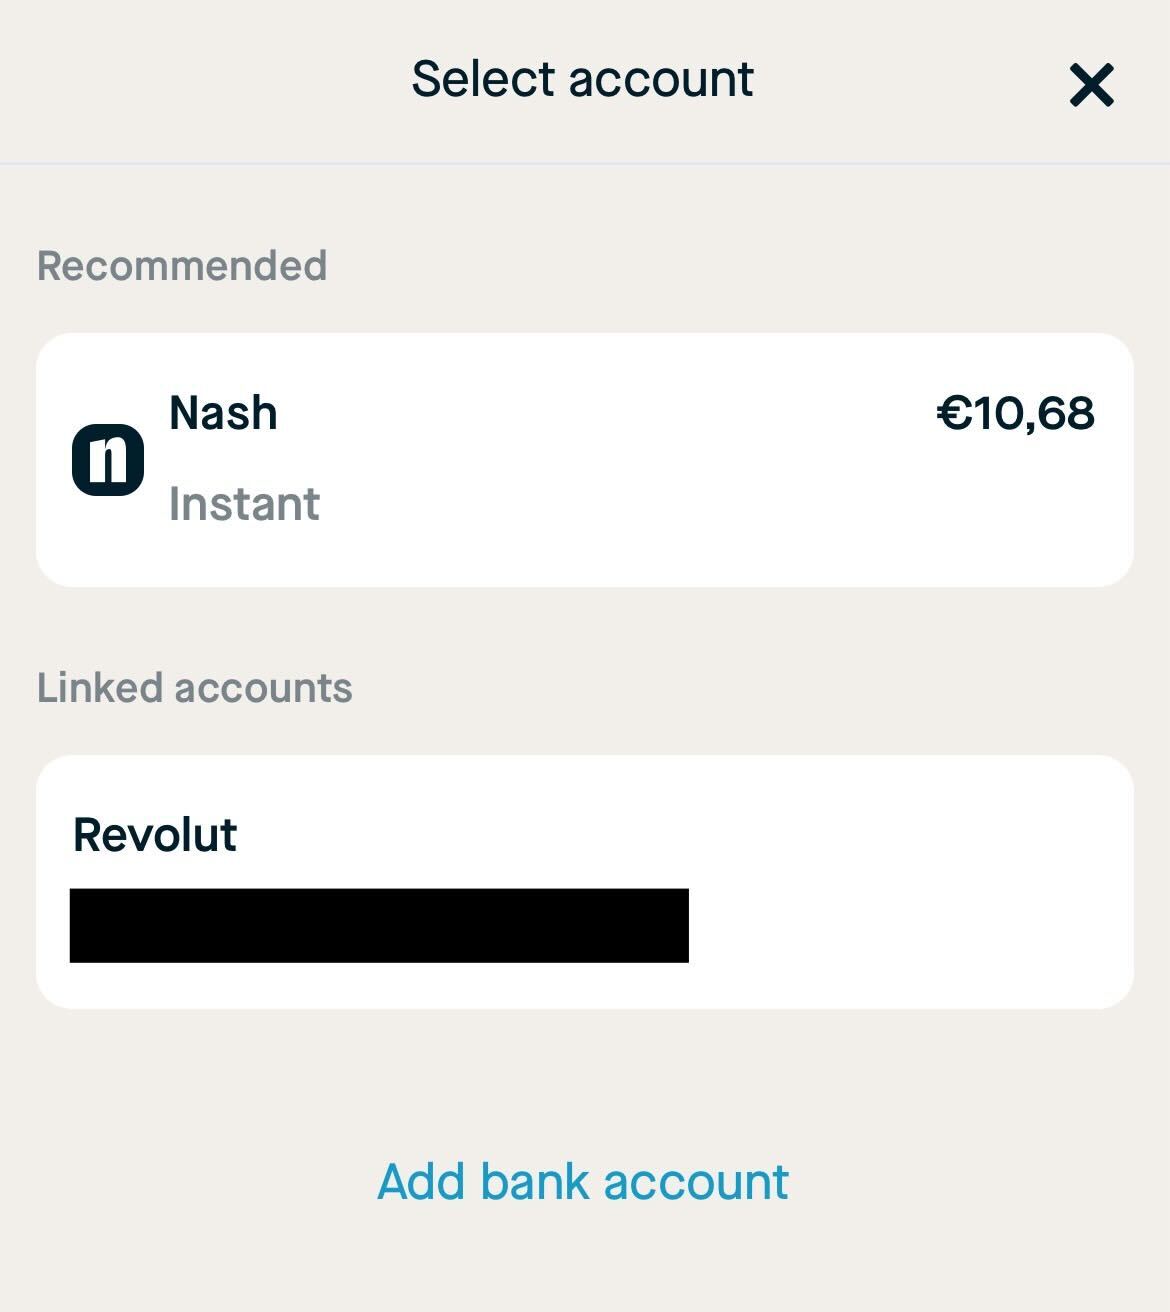This screenshot has height=1312, width=1170.
Task: Click the €10,68 balance amount
Action: (1015, 414)
